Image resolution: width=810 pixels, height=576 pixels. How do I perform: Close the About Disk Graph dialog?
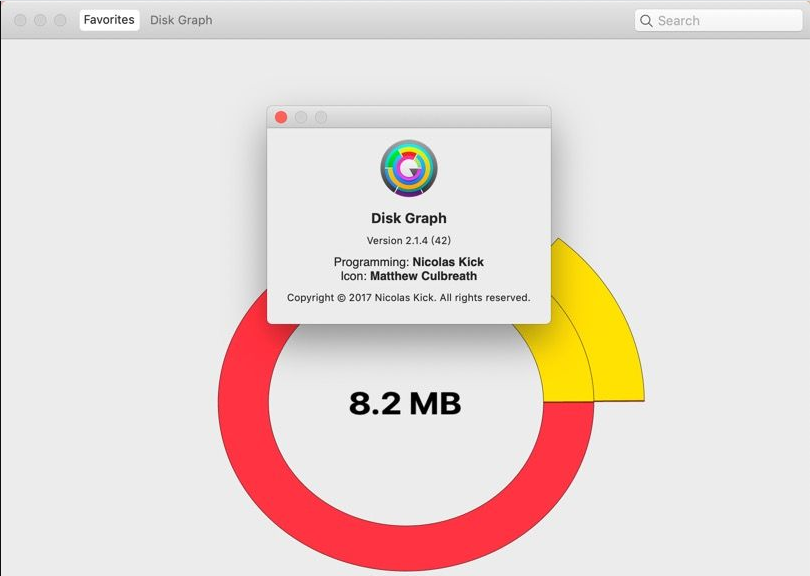(281, 117)
